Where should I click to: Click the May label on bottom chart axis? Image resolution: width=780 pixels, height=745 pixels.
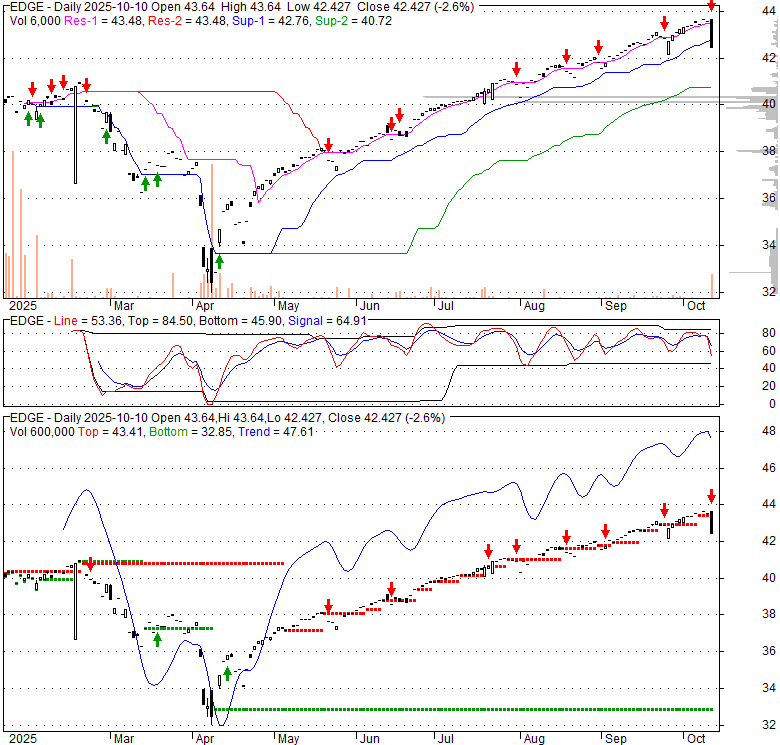[288, 739]
